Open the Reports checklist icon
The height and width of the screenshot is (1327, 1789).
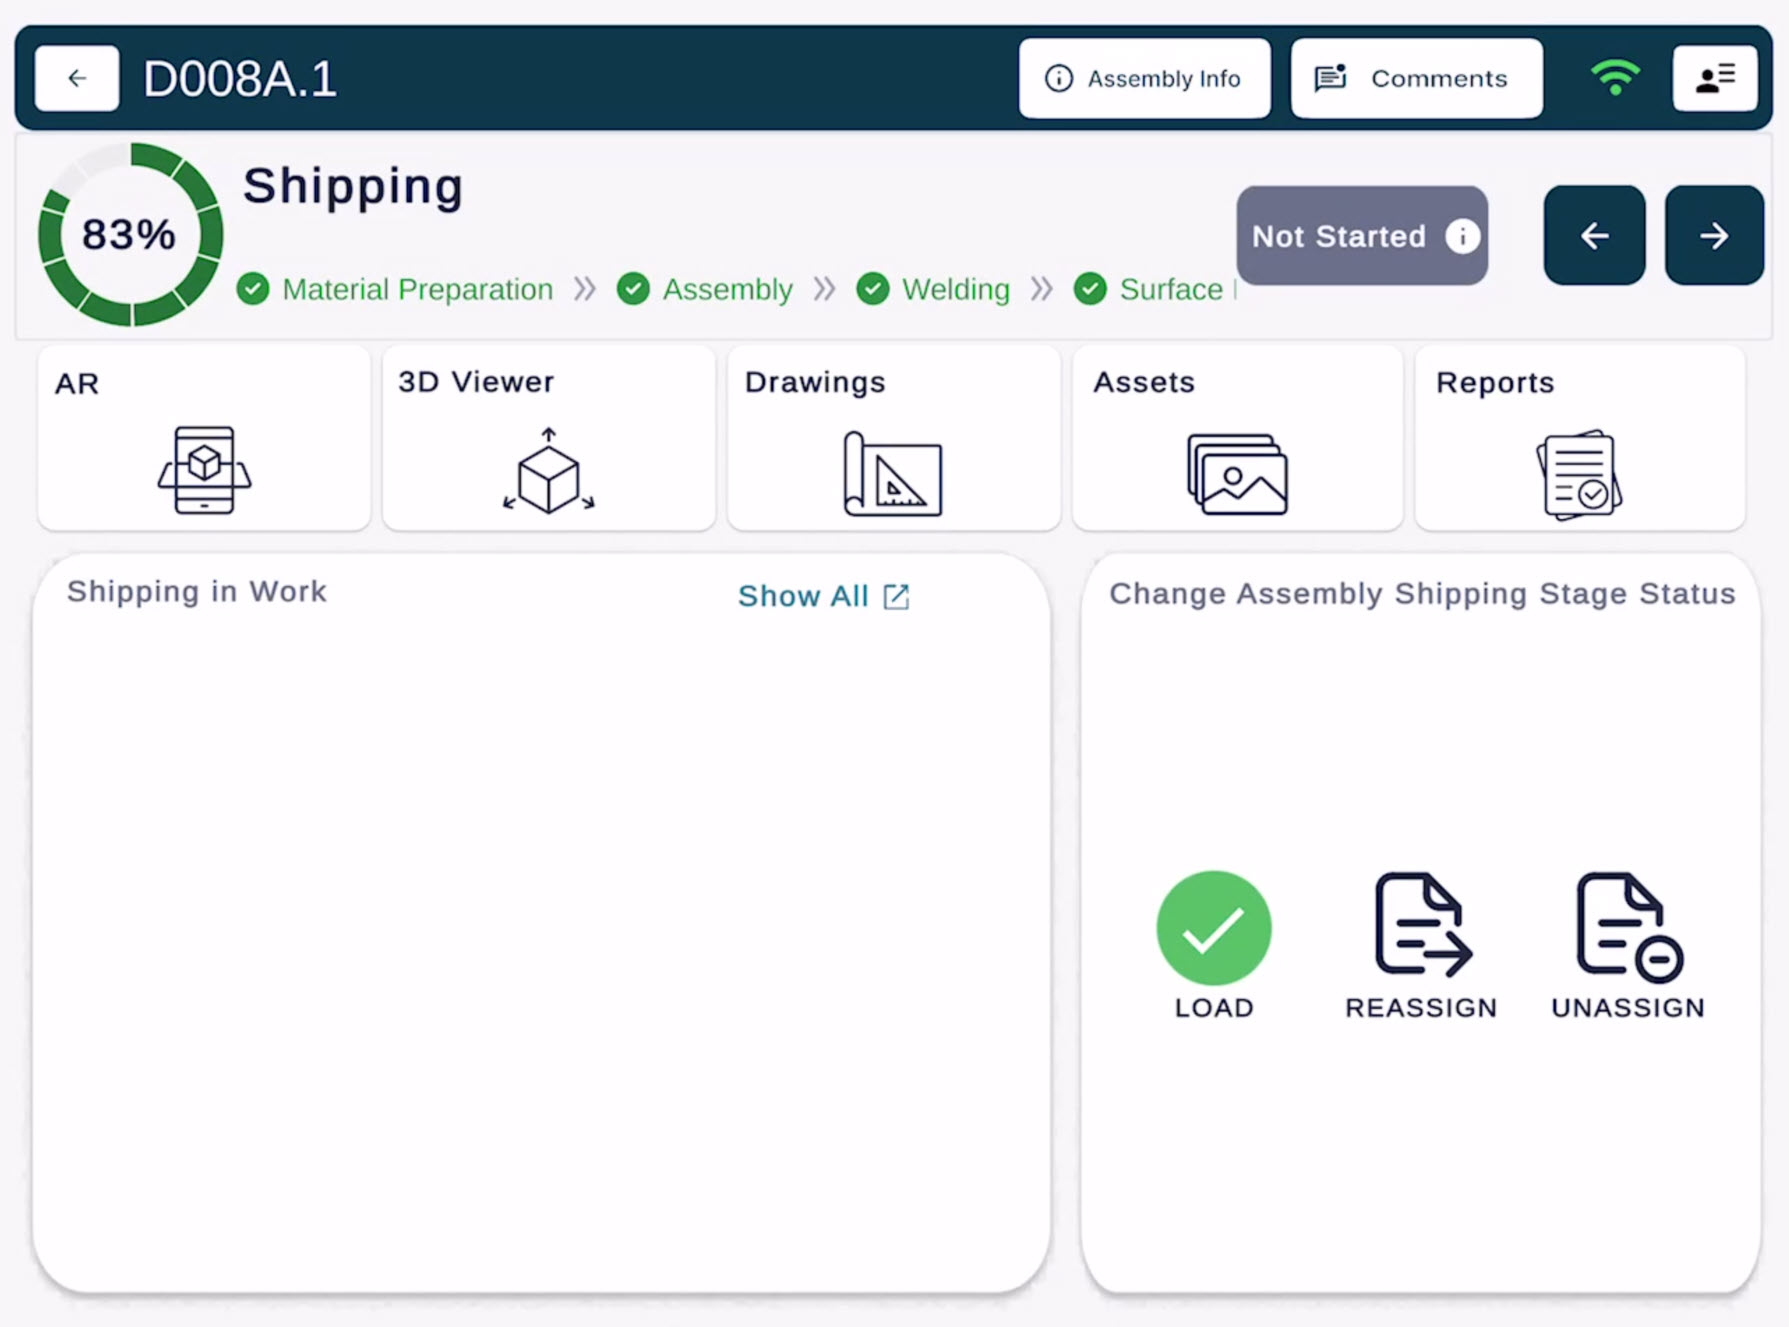coord(1579,474)
